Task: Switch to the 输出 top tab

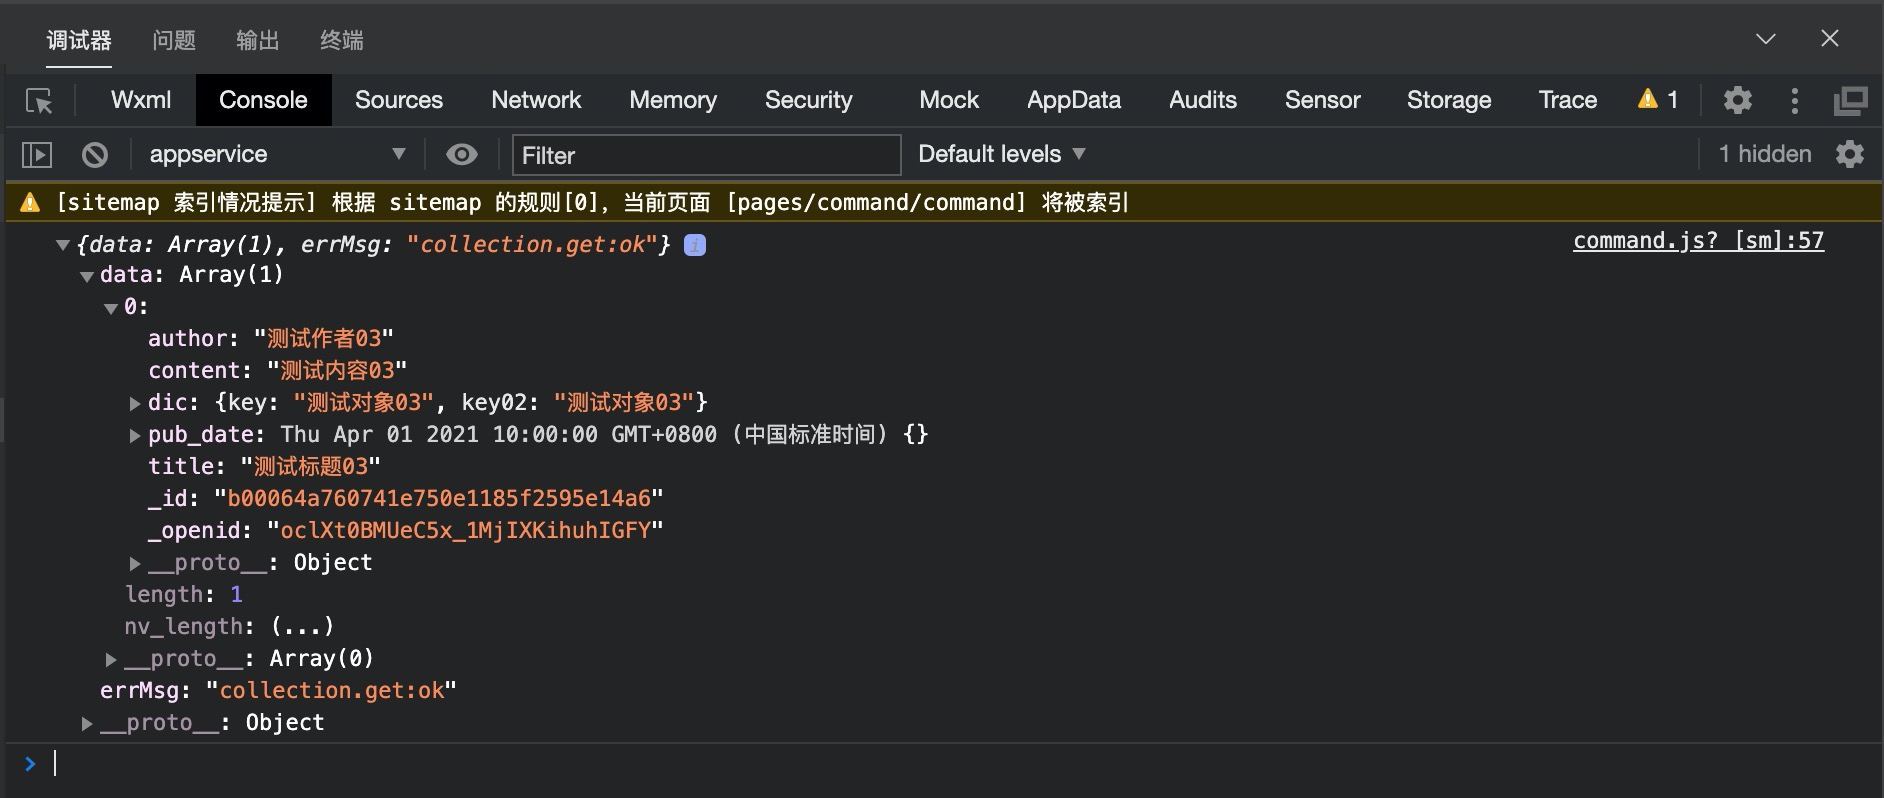Action: (258, 40)
